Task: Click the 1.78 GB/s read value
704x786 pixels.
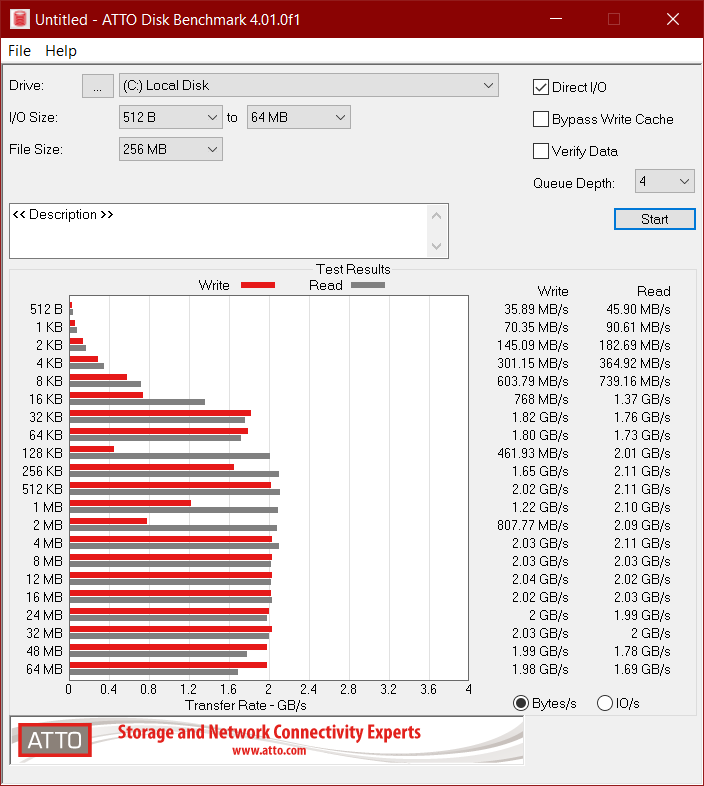Action: [642, 651]
